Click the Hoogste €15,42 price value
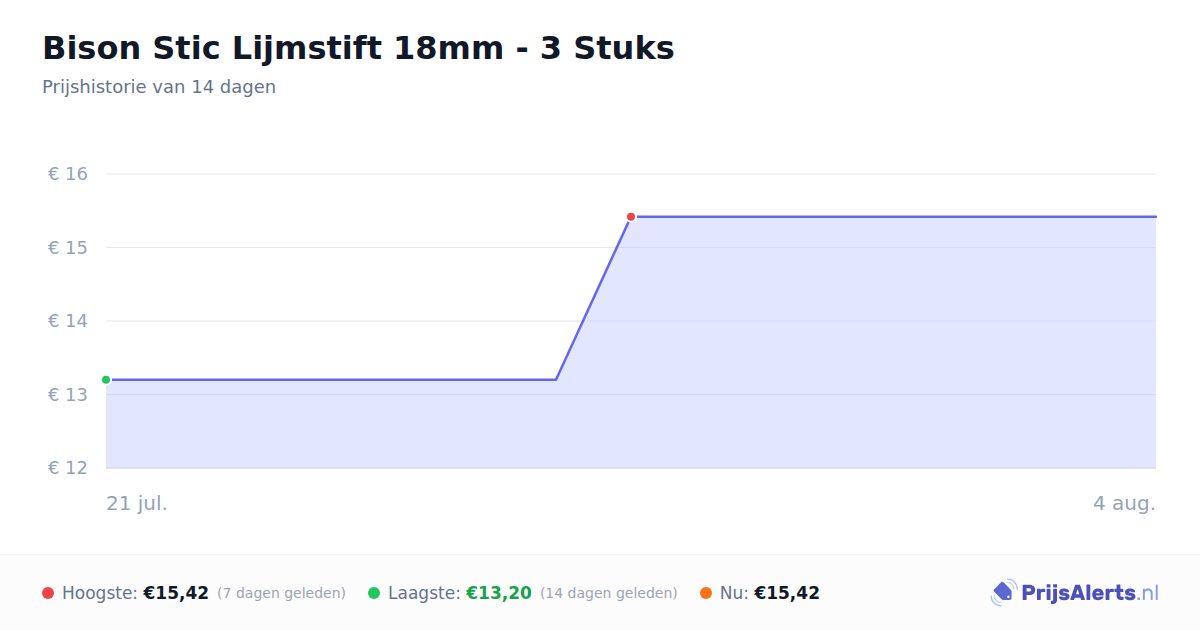 pyautogui.click(x=176, y=593)
